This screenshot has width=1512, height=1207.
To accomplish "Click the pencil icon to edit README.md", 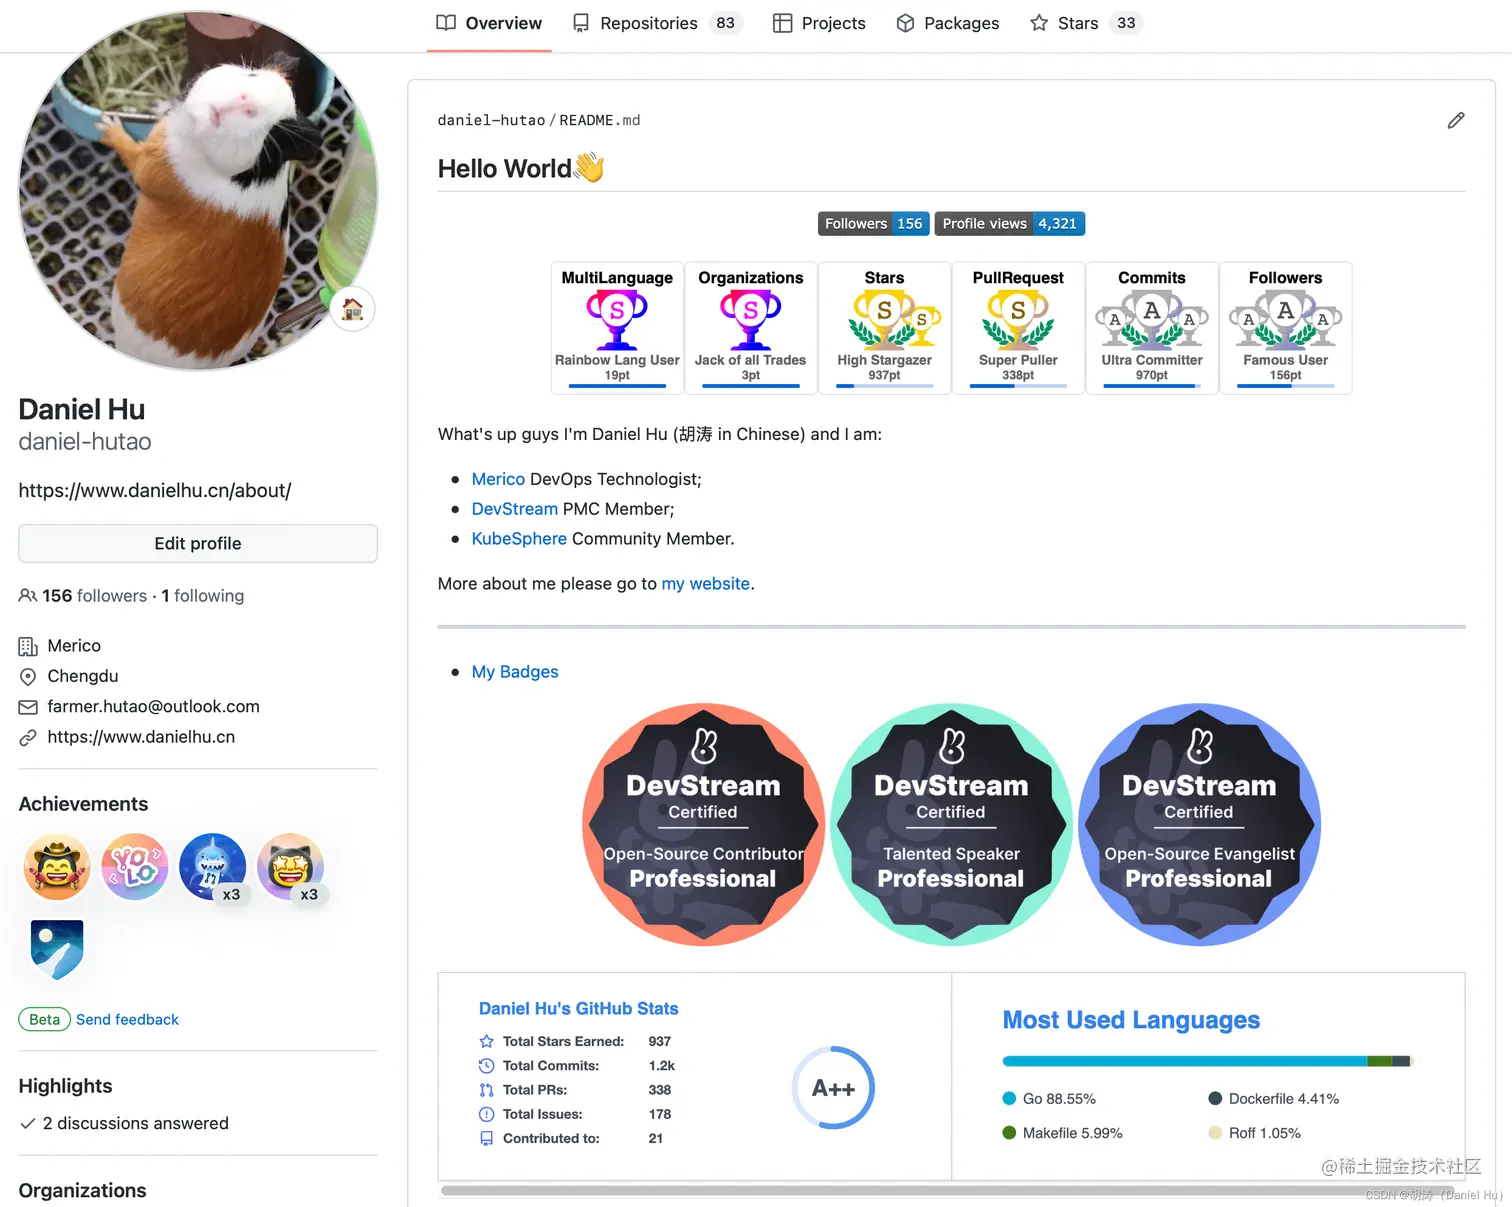I will tap(1456, 120).
